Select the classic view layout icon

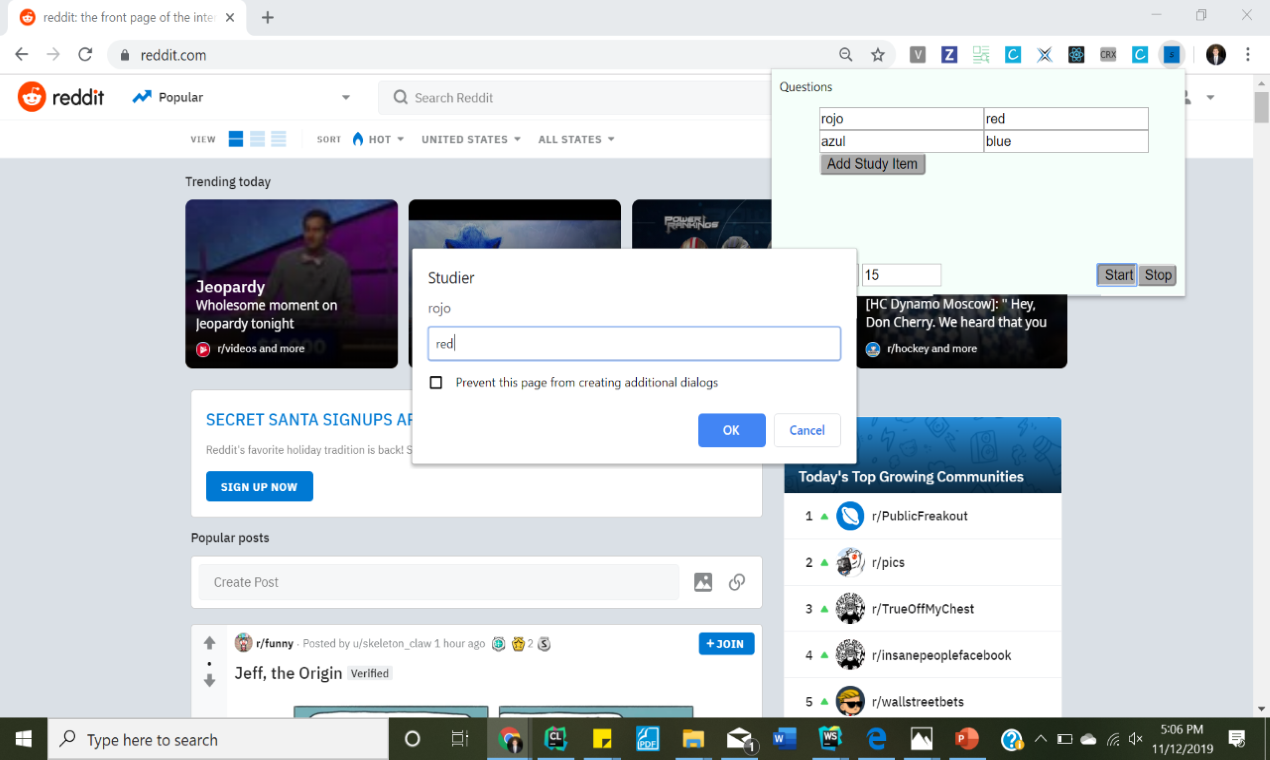click(257, 139)
